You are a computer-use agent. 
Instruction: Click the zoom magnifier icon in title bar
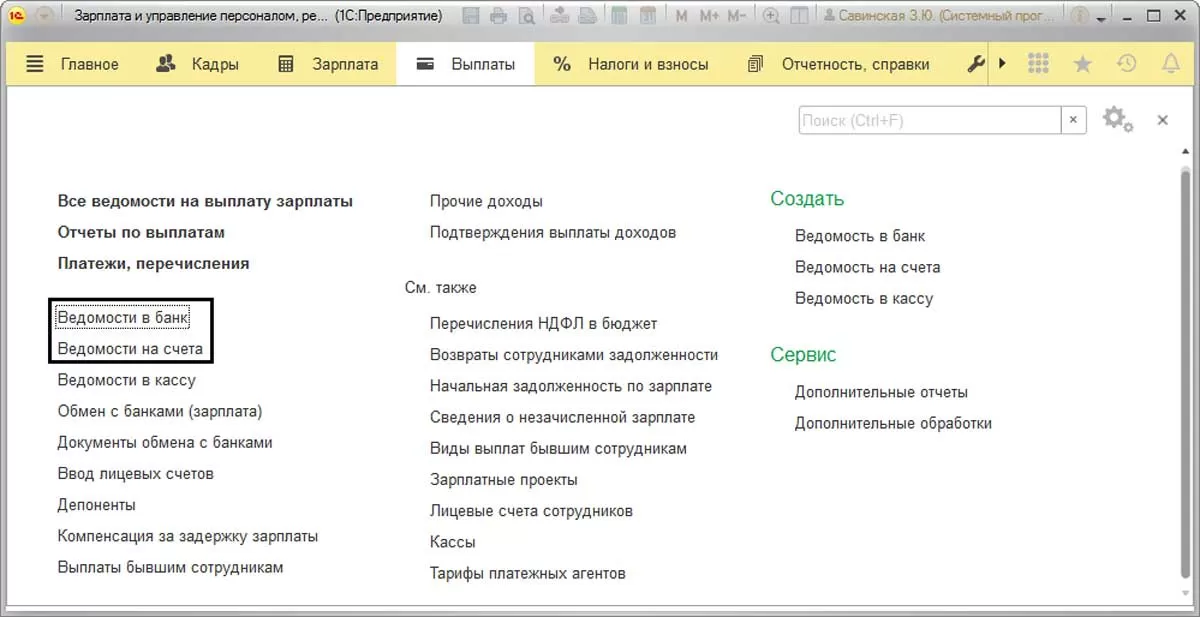pos(770,17)
